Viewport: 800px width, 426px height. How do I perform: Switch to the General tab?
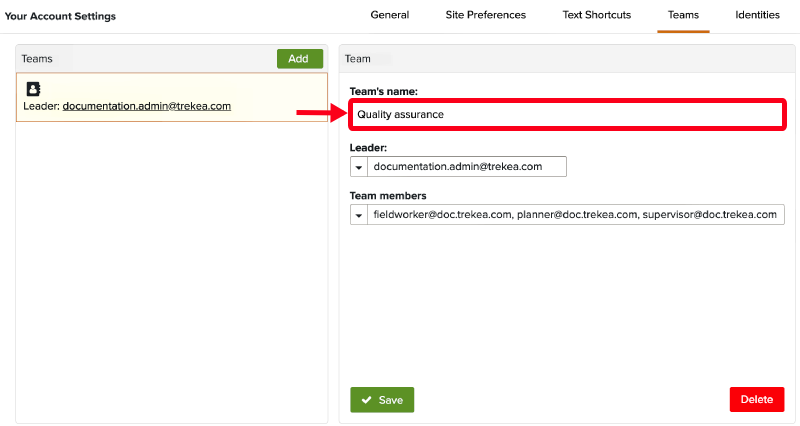point(389,16)
